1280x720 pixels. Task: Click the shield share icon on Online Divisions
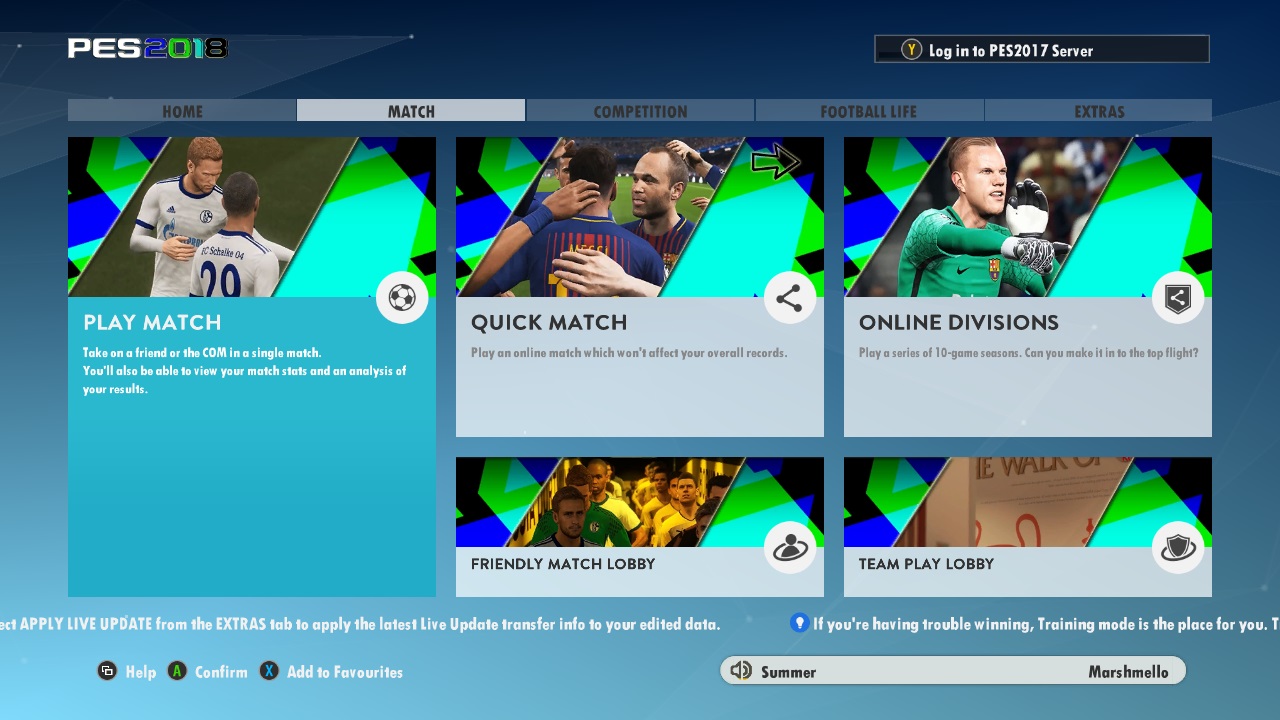tap(1177, 298)
